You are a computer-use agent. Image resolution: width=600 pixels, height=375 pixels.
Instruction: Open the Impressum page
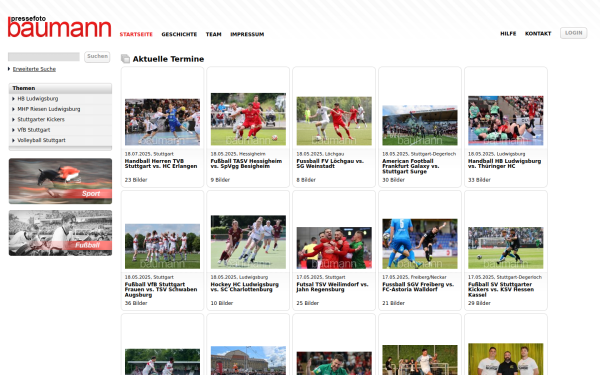click(247, 34)
